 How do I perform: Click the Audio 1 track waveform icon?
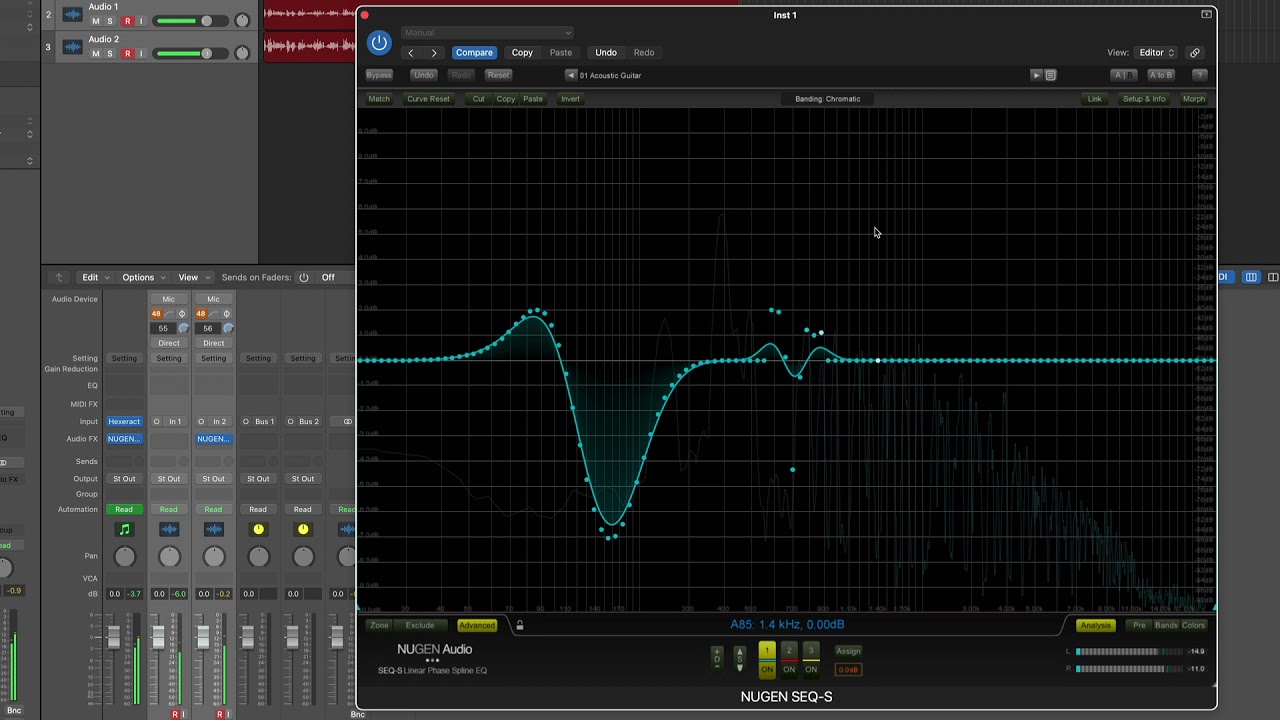(72, 14)
